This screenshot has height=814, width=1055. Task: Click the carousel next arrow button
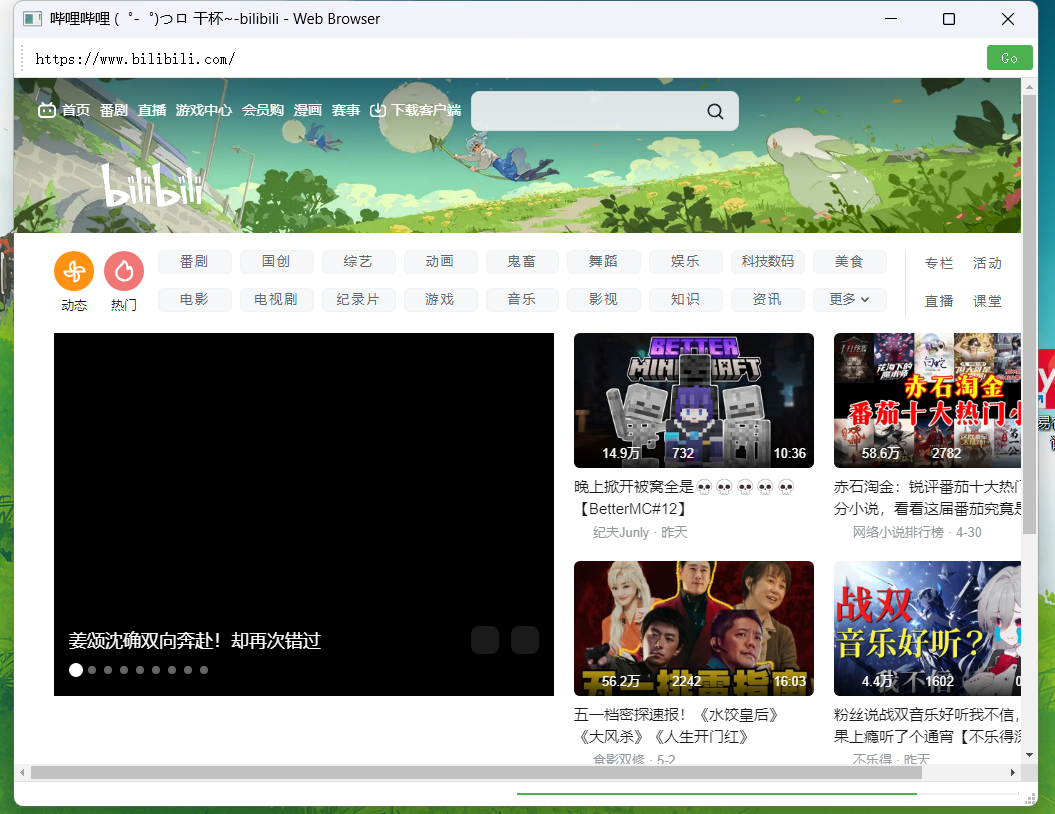coord(525,640)
